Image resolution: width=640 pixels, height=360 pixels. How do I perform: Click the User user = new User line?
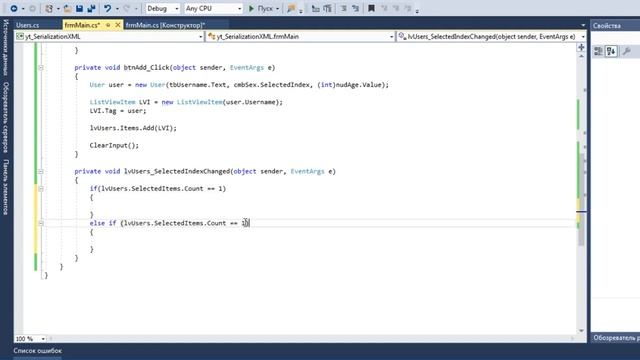(239, 85)
